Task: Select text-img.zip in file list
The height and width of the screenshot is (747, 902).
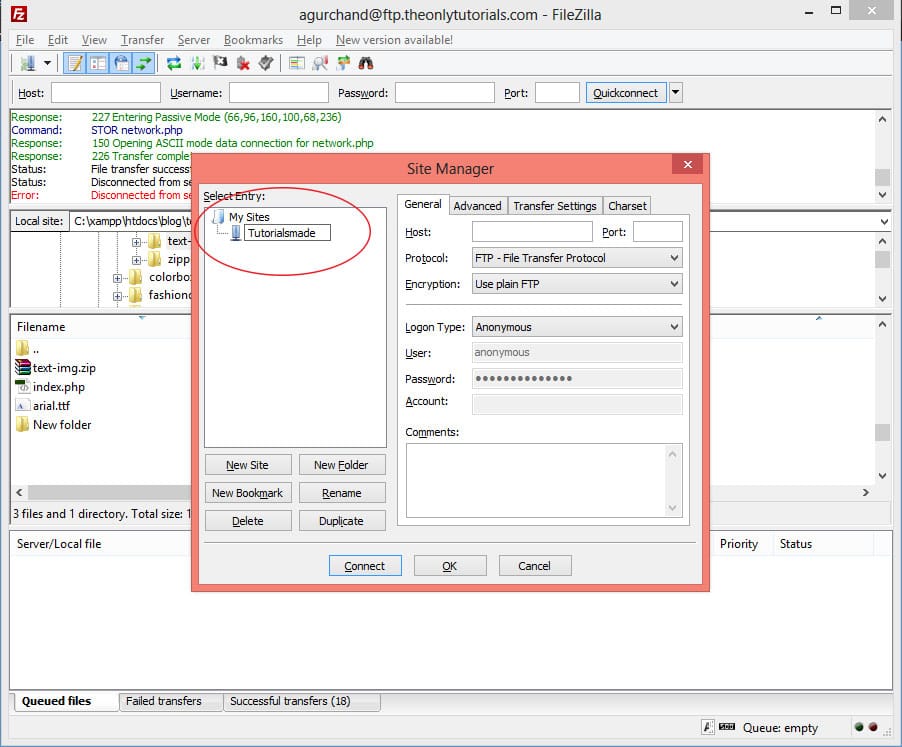Action: coord(64,368)
